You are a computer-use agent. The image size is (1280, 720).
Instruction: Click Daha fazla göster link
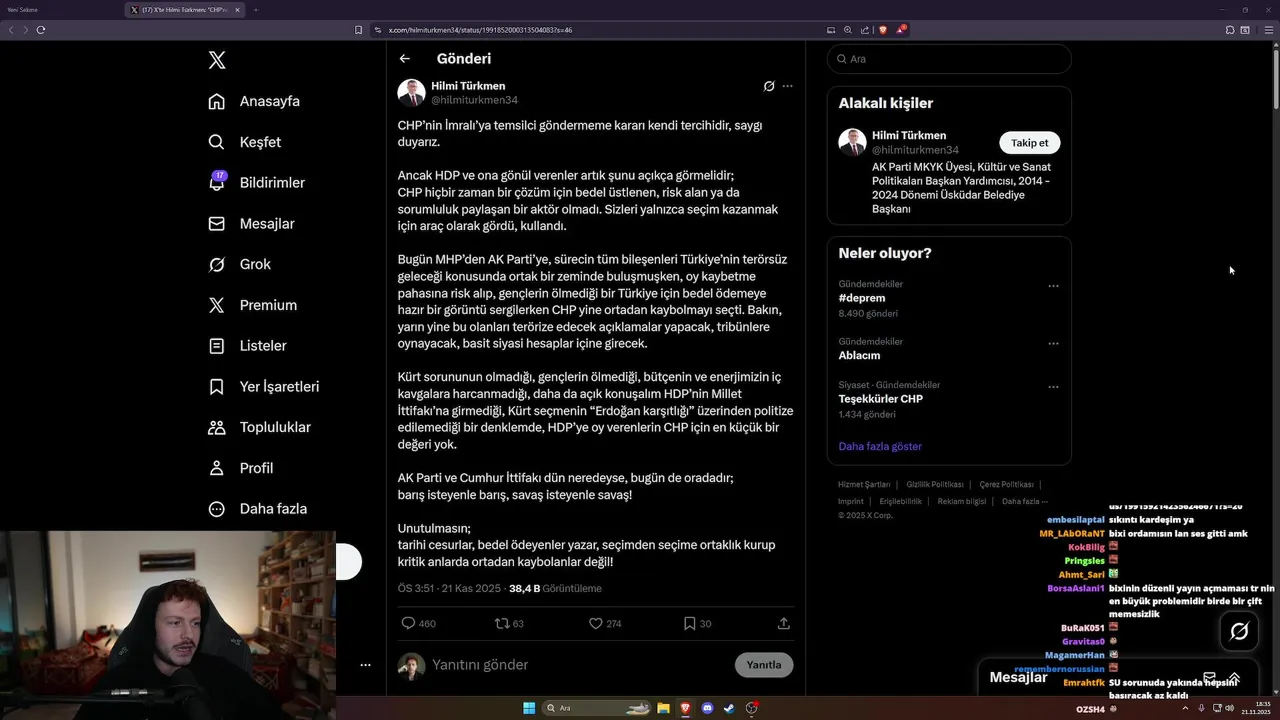880,446
